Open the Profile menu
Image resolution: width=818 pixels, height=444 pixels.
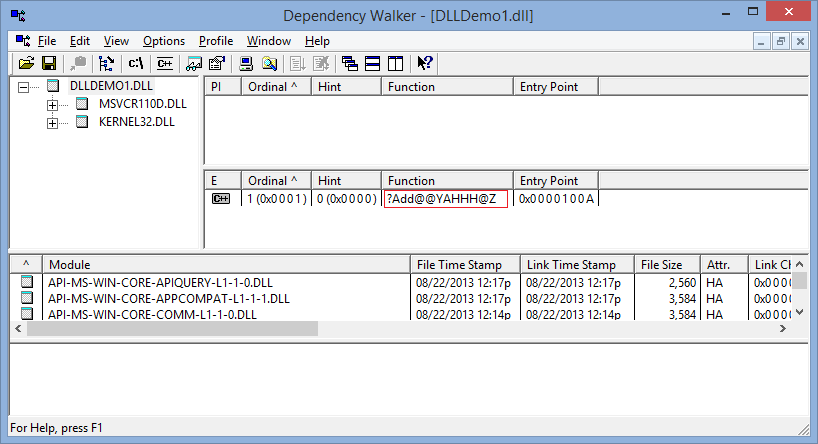tap(215, 41)
